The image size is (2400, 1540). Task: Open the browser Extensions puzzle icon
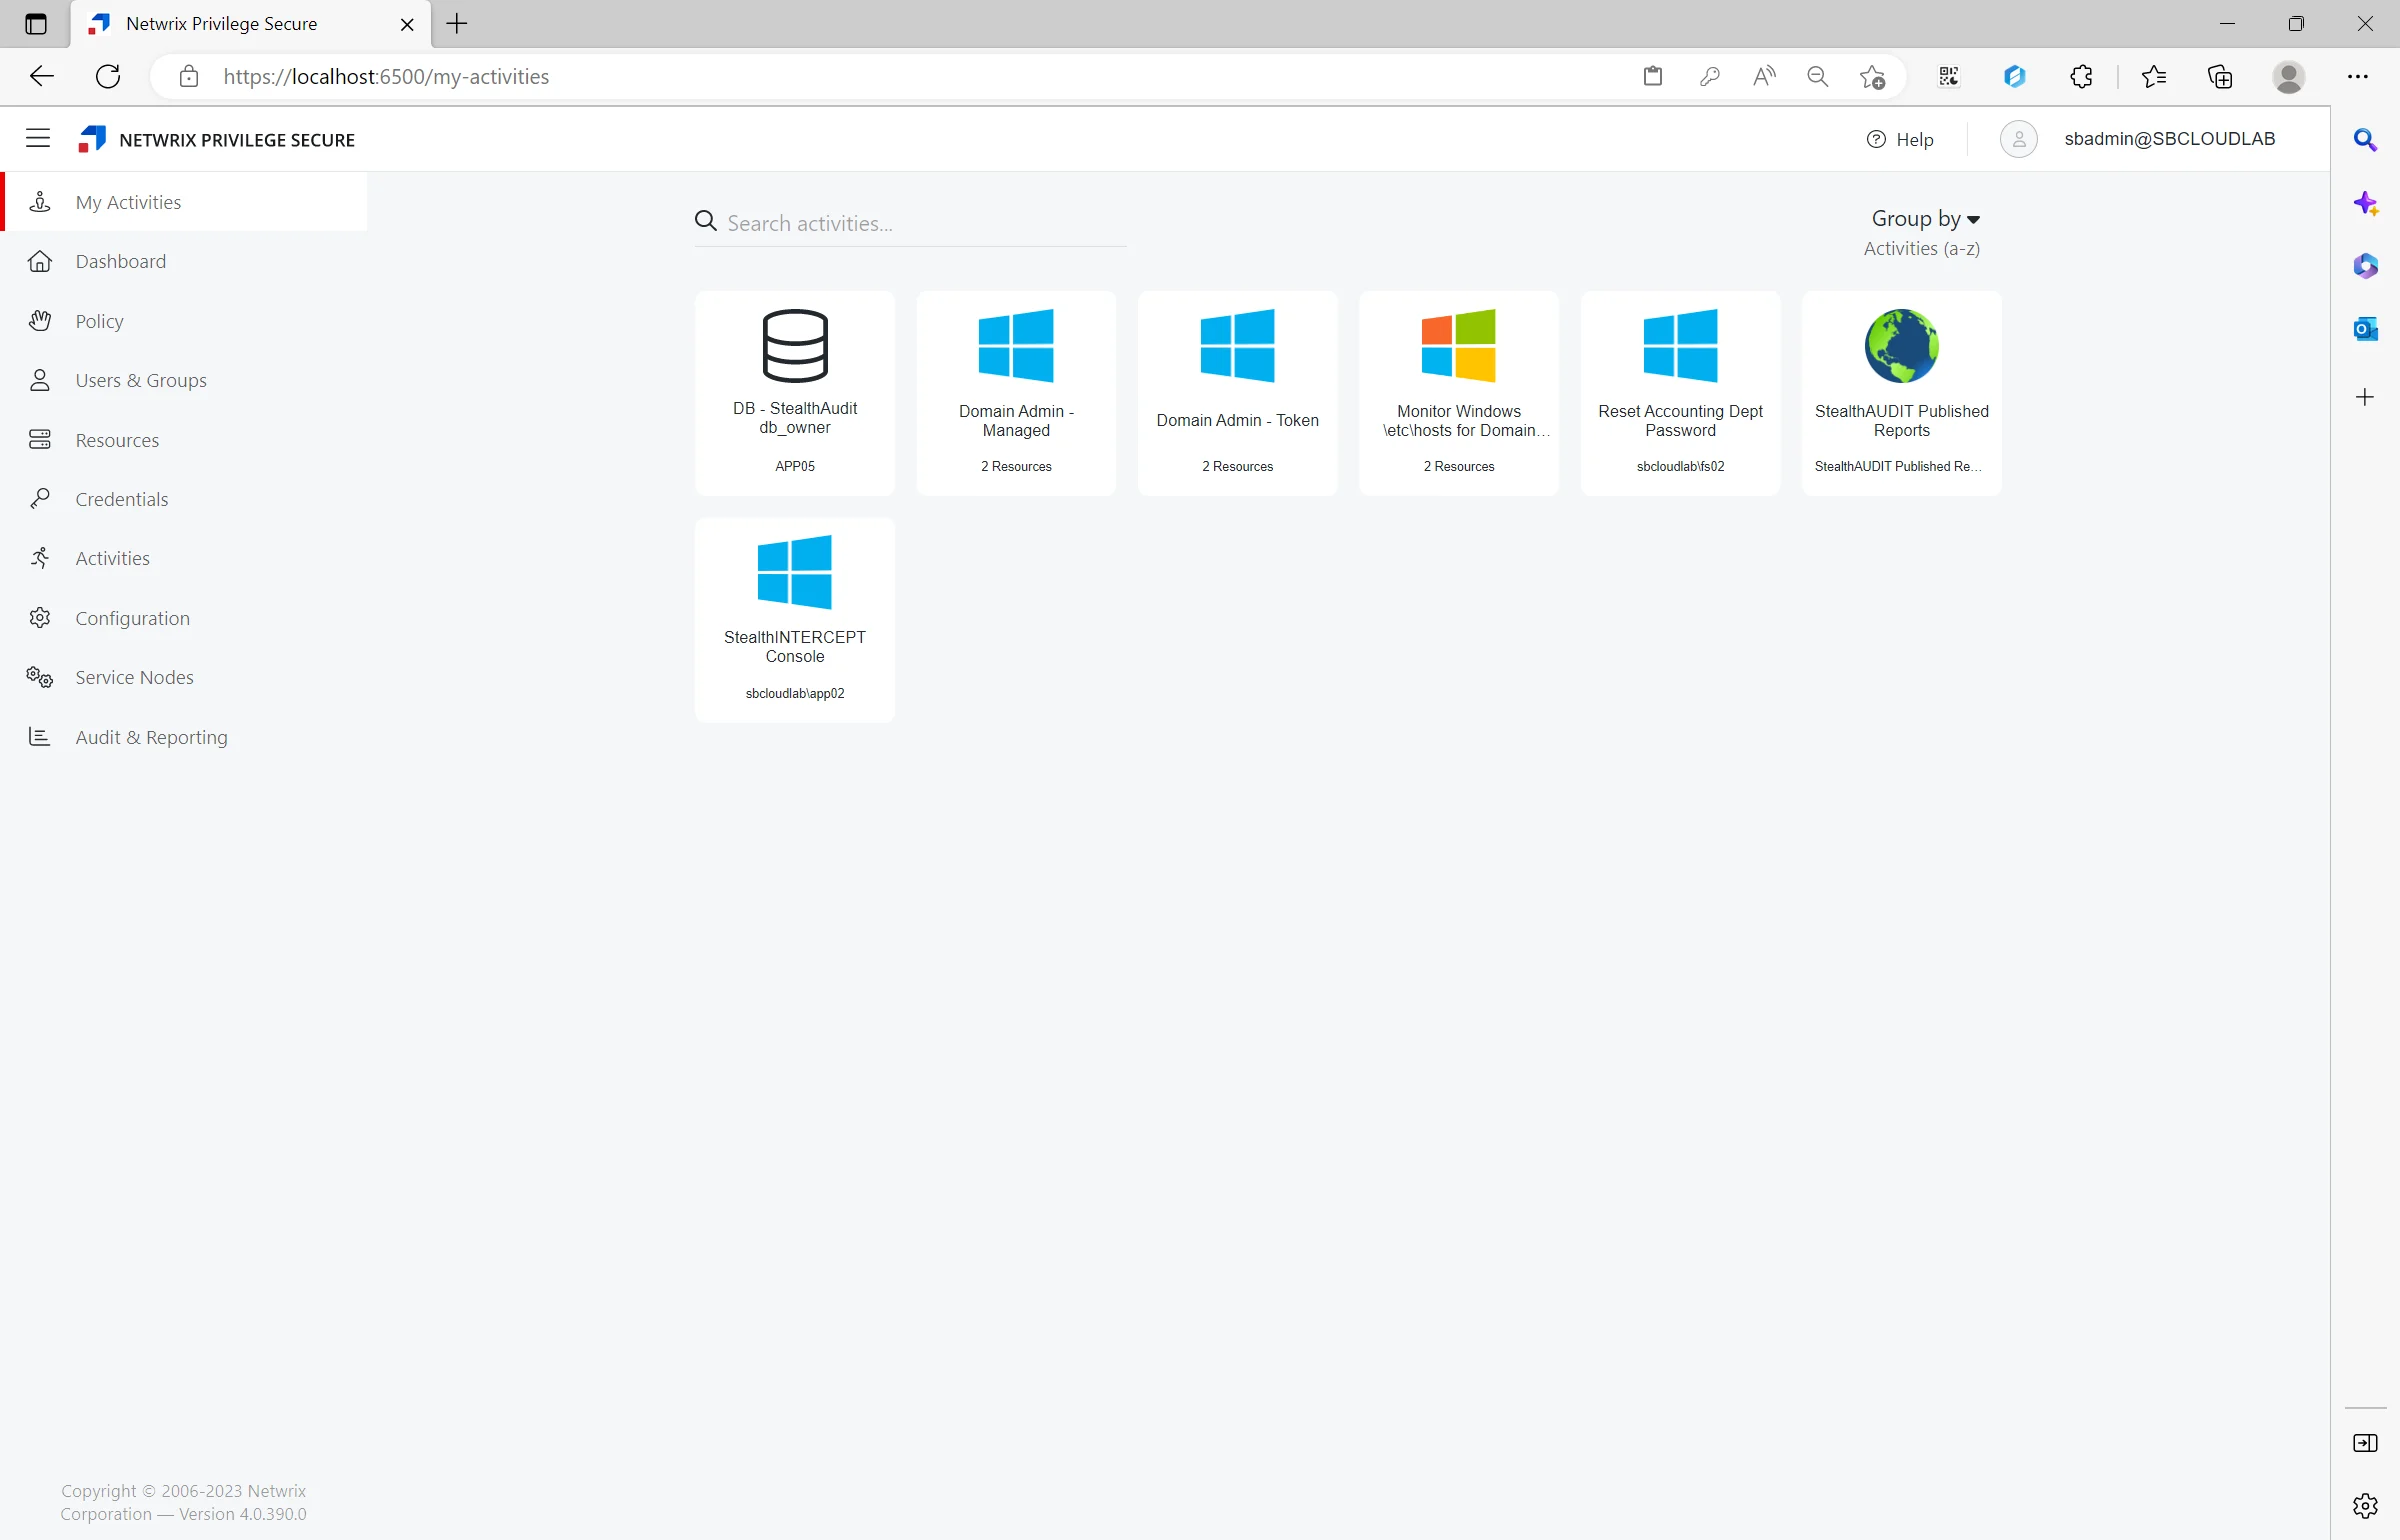[2081, 77]
